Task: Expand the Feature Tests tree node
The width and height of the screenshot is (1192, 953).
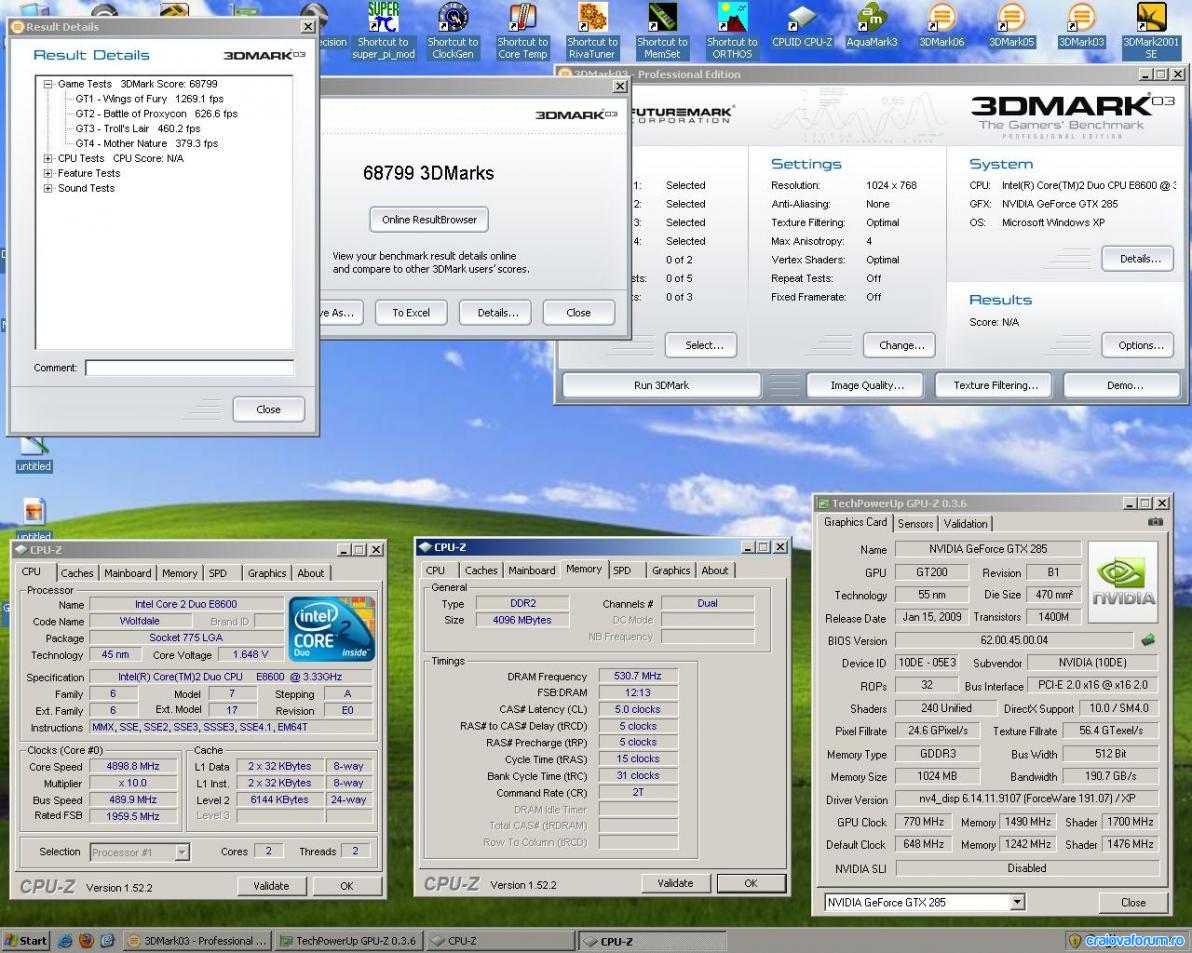Action: pyautogui.click(x=48, y=173)
